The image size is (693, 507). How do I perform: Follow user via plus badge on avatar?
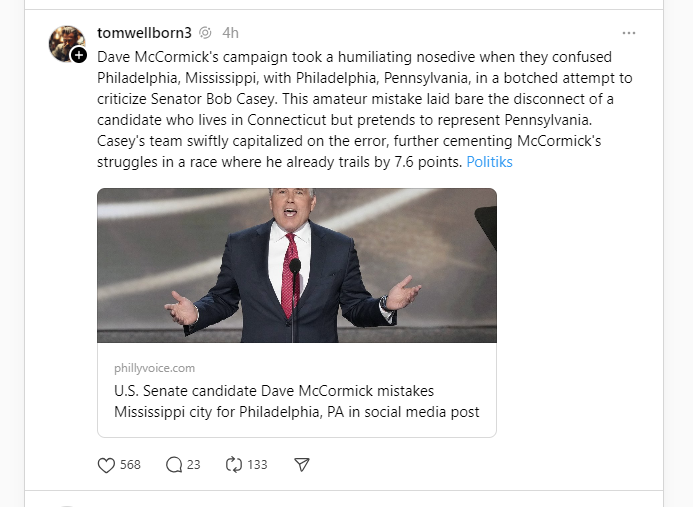pos(79,55)
